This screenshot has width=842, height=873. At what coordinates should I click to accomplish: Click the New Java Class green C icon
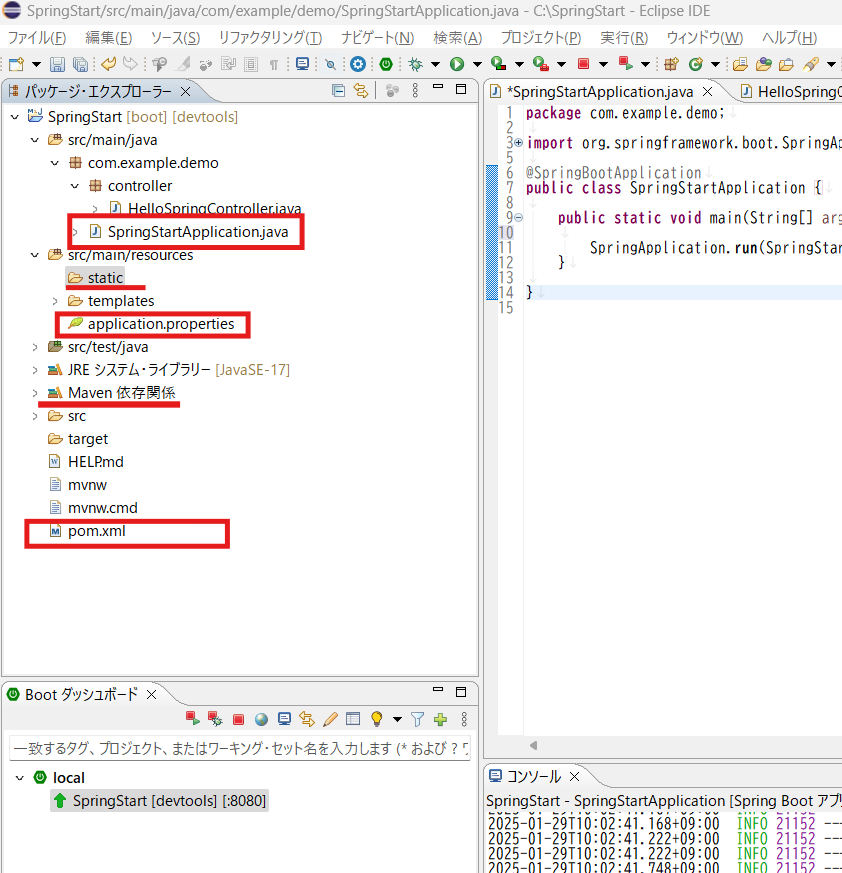click(x=696, y=64)
